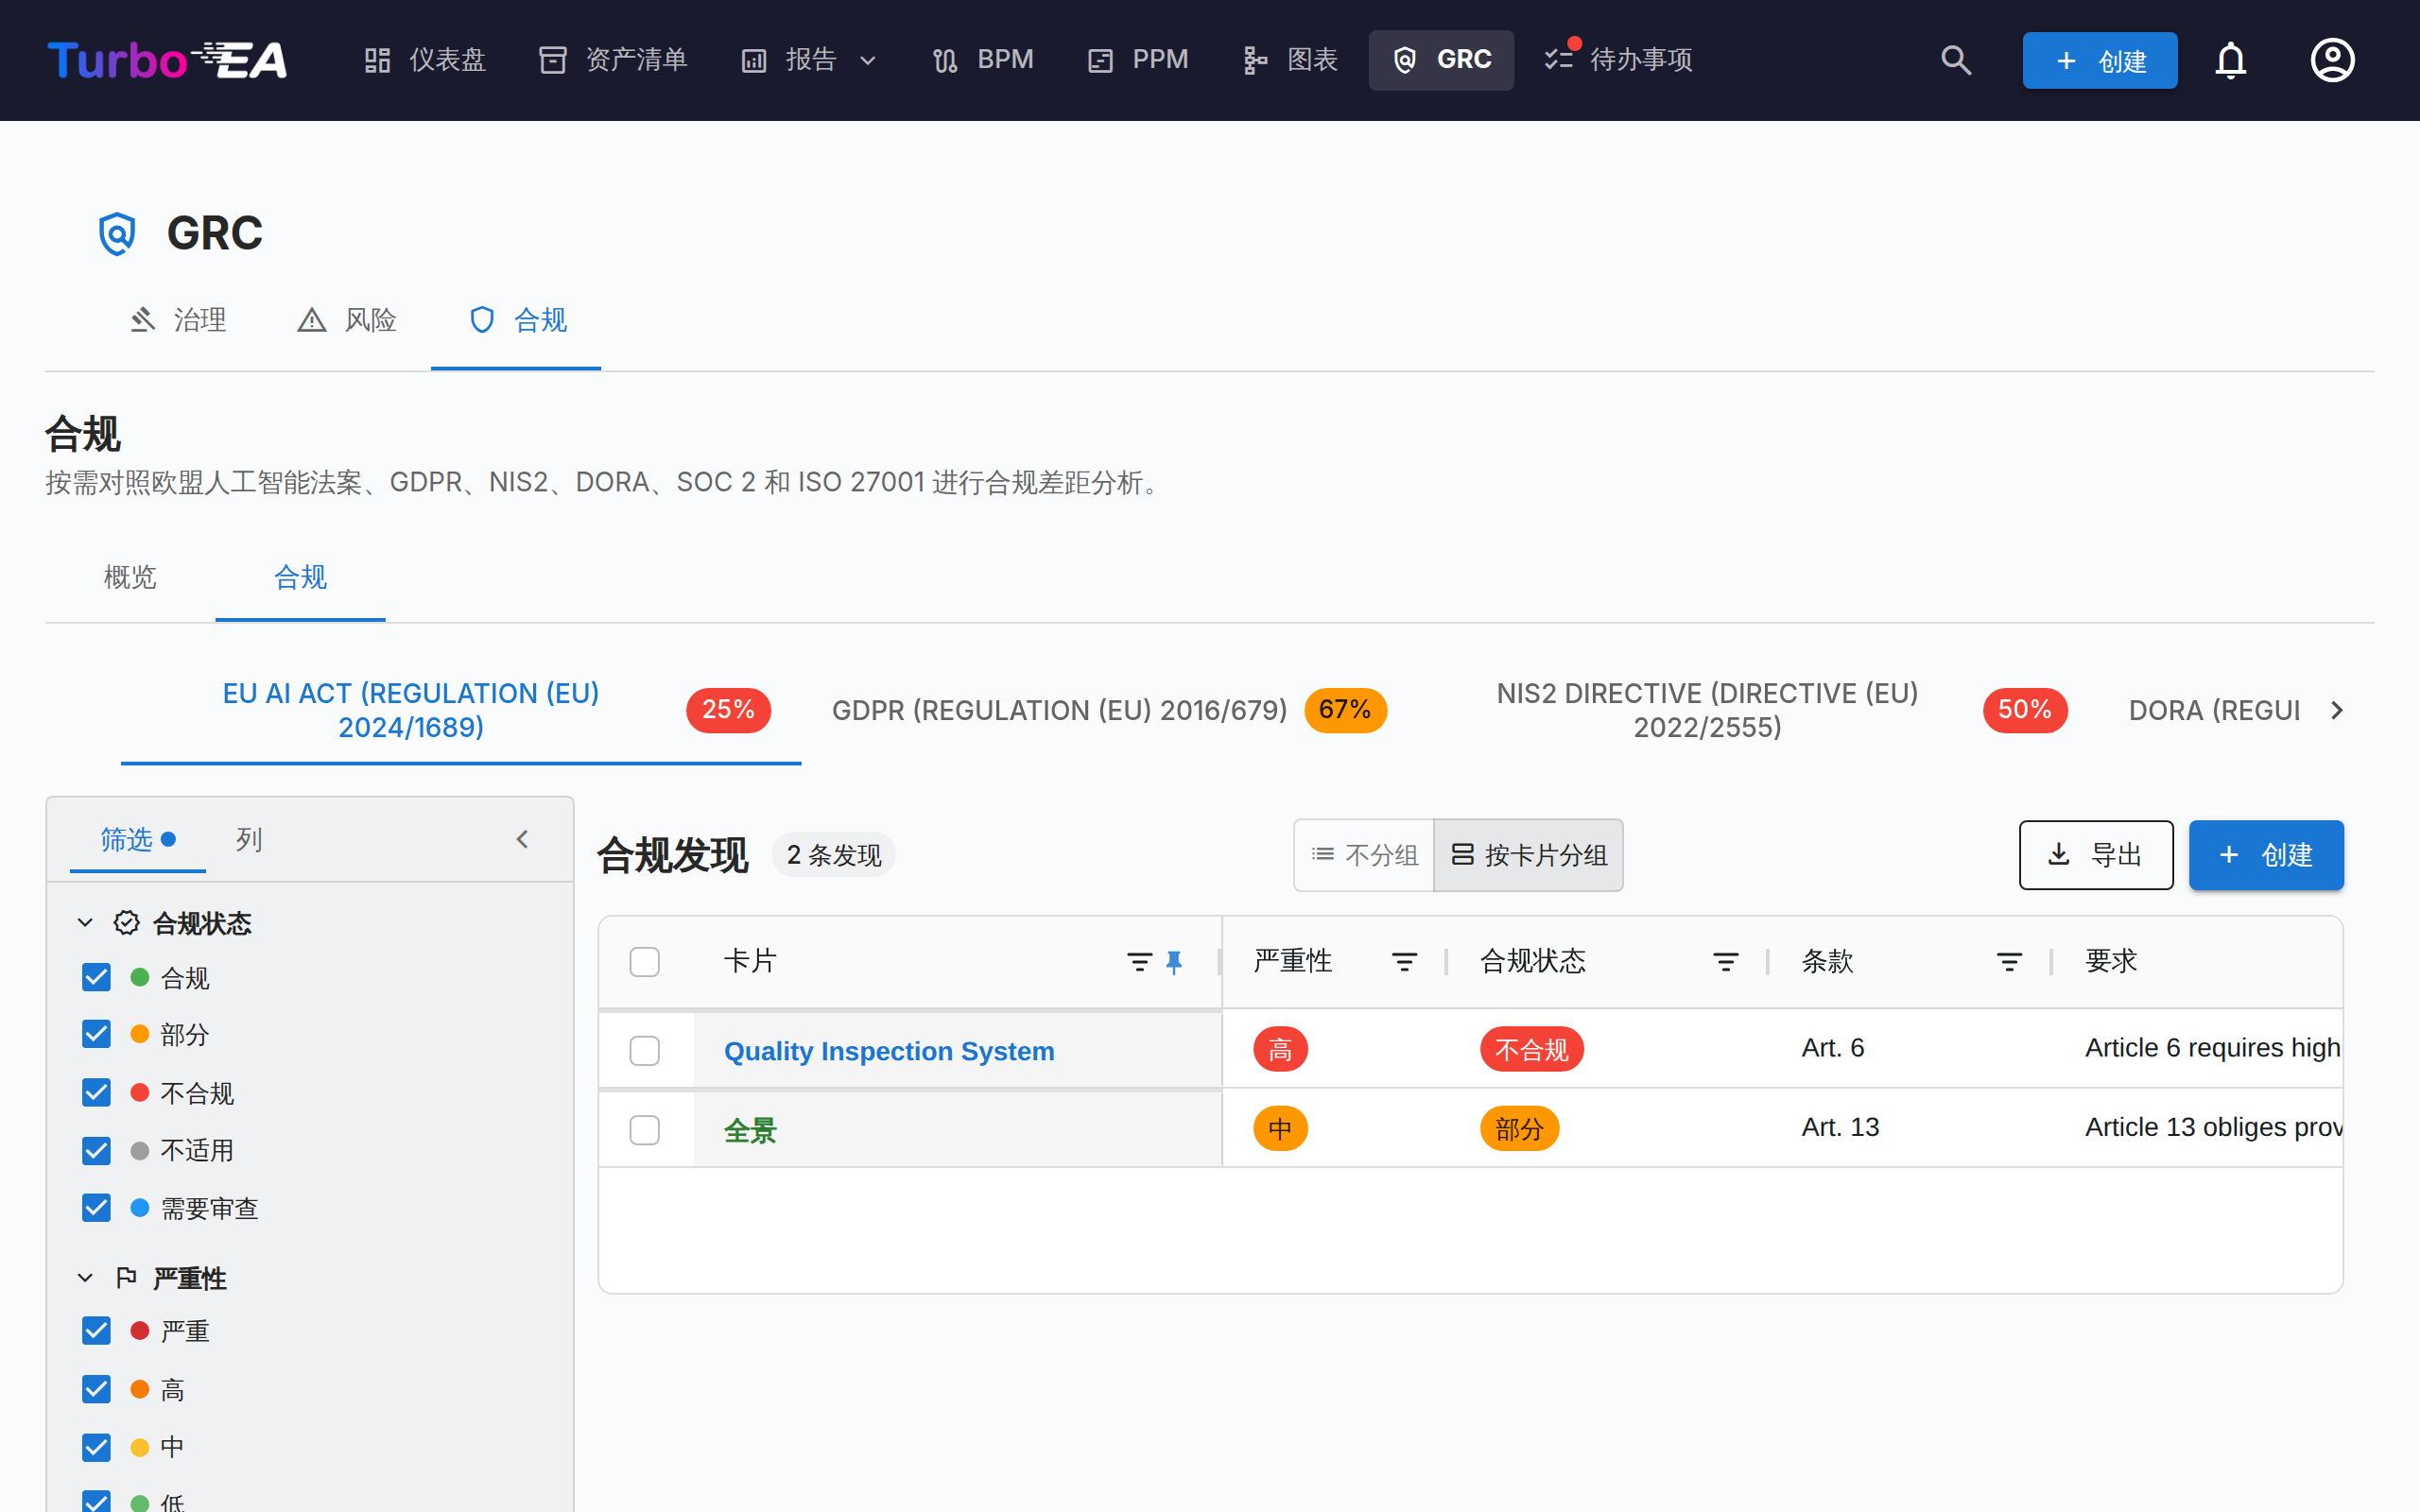Screen dimensions: 2420x1512
Task: Click 创建 button beside the export button
Action: coord(2265,855)
